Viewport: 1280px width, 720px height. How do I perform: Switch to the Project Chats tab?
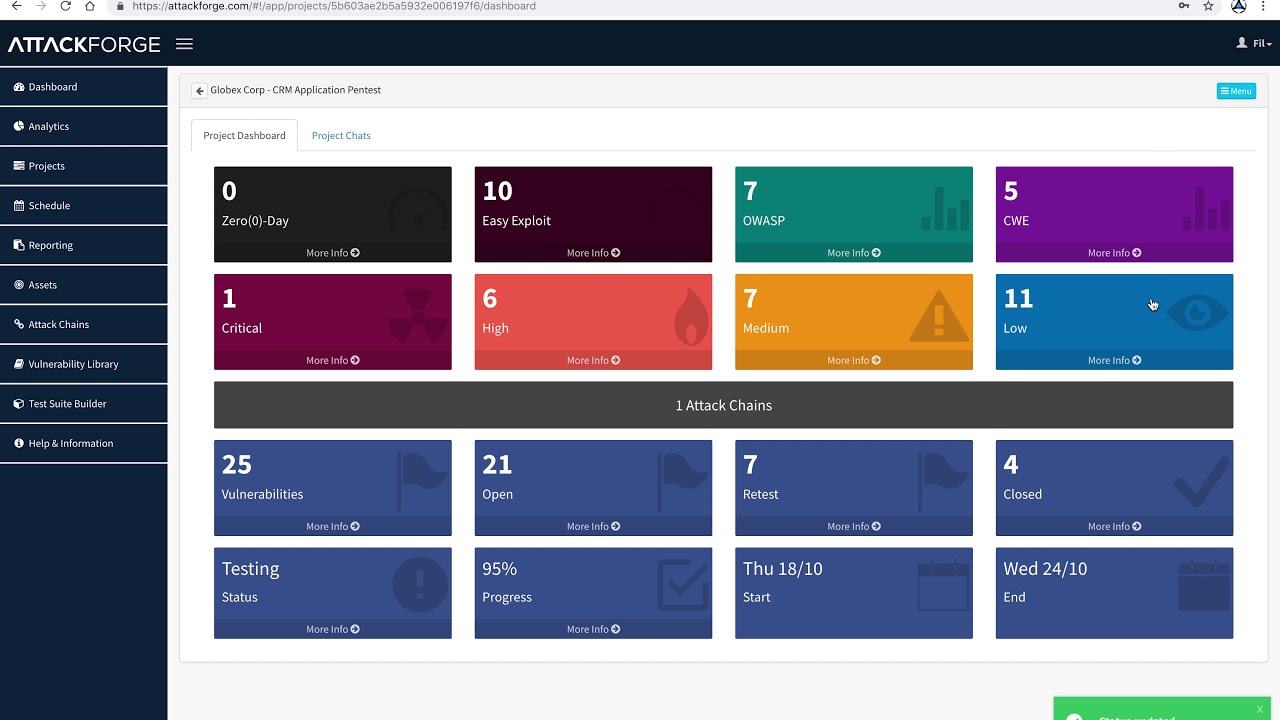pos(341,136)
